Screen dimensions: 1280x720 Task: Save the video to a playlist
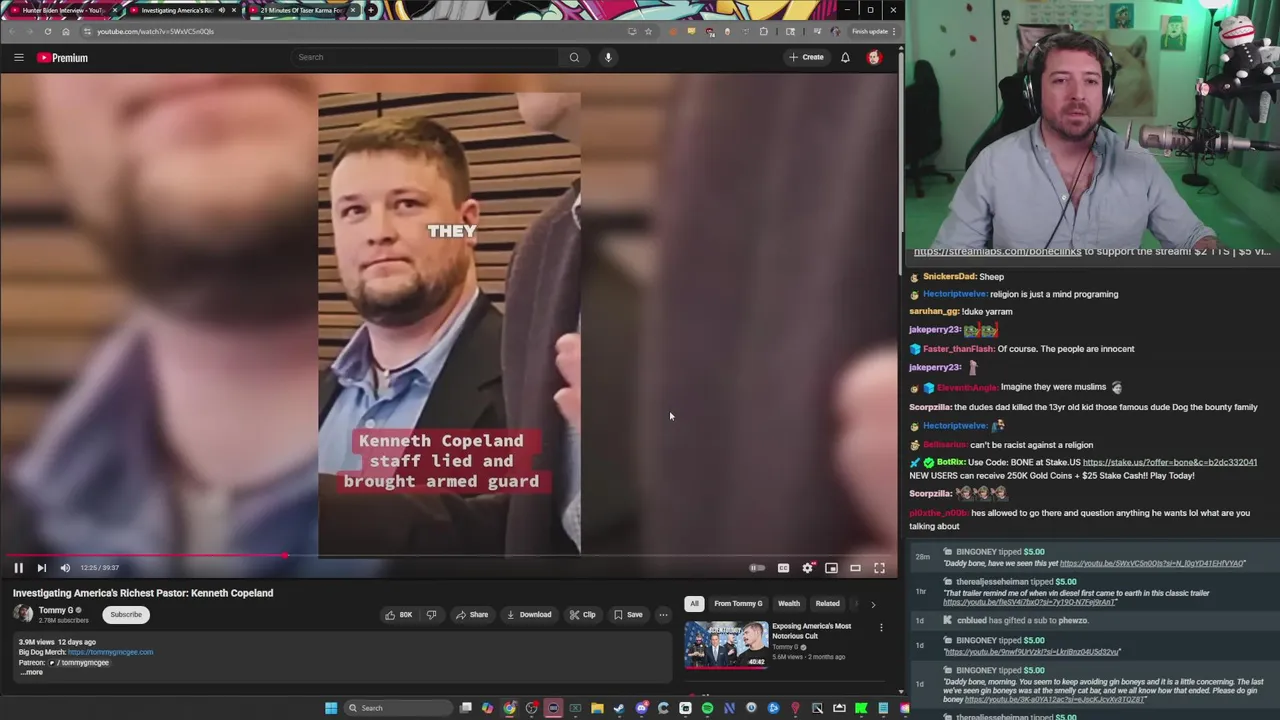[x=628, y=615]
